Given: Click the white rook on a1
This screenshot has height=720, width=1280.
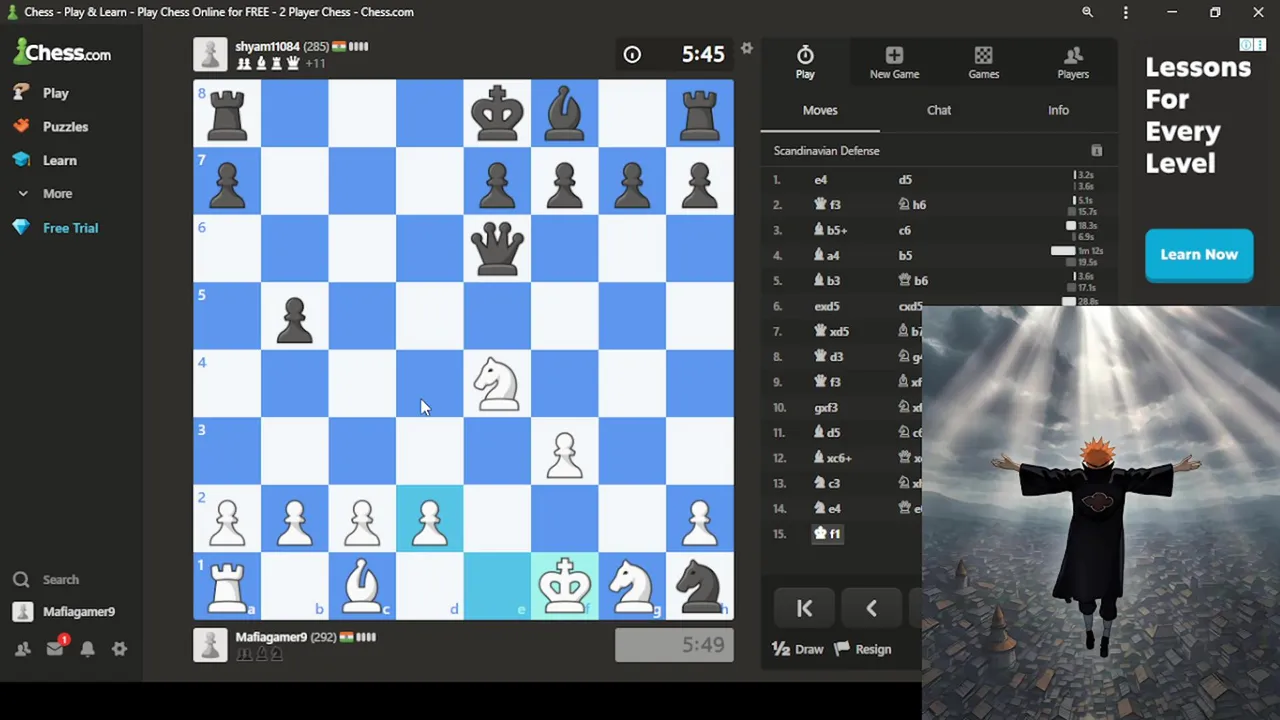Looking at the screenshot, I should (x=227, y=586).
